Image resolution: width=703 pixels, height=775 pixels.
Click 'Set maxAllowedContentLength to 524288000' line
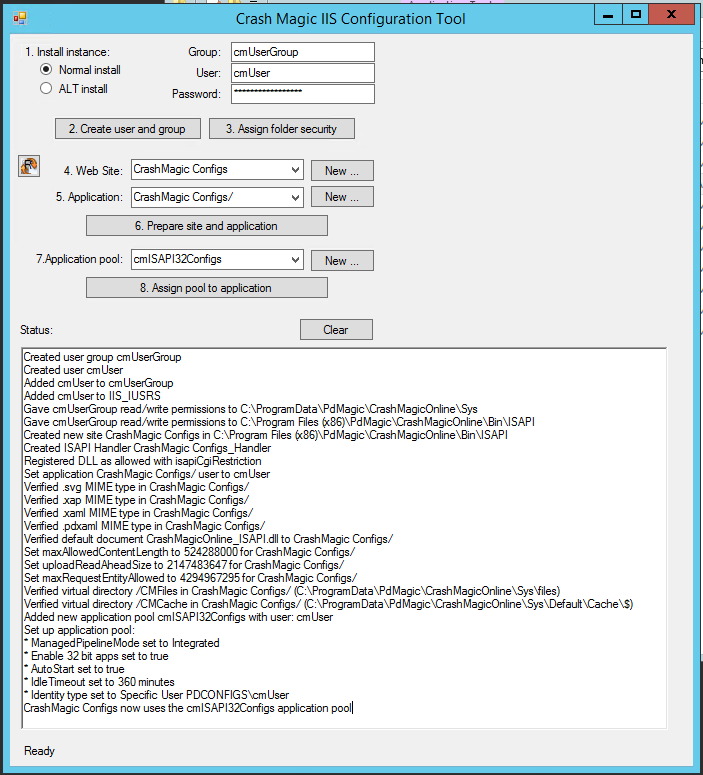pos(189,552)
